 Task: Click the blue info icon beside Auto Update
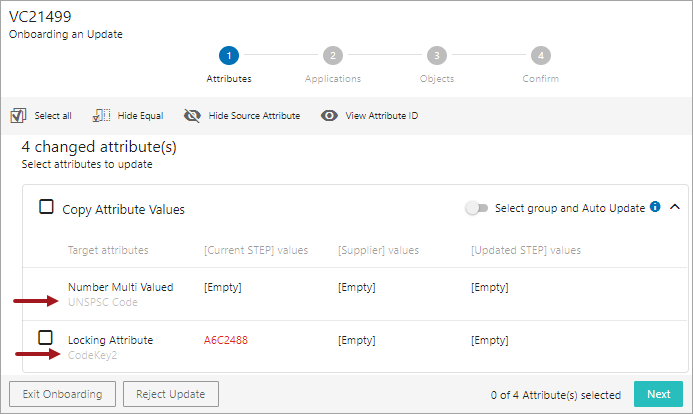(x=655, y=207)
